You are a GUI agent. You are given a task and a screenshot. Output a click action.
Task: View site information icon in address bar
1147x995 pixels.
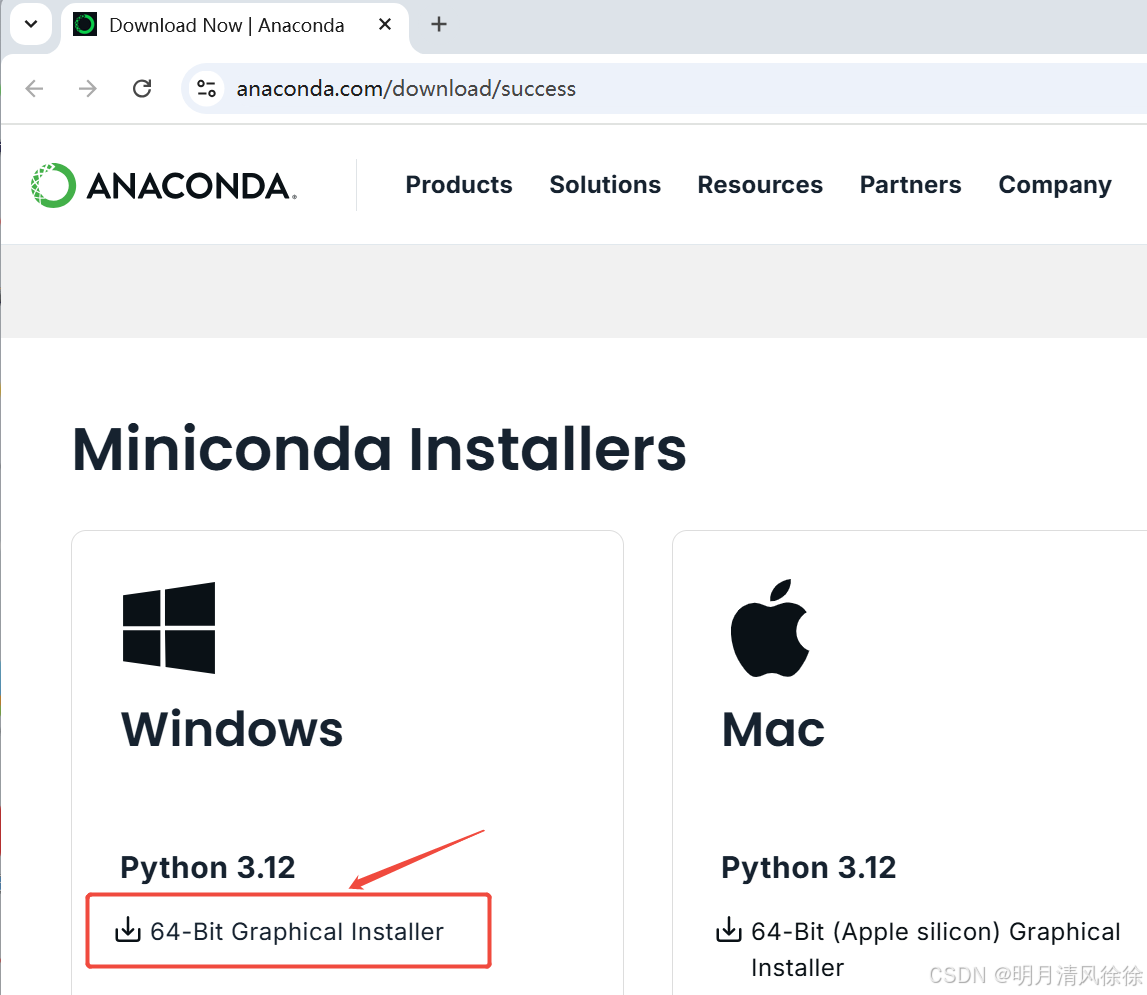coord(207,89)
